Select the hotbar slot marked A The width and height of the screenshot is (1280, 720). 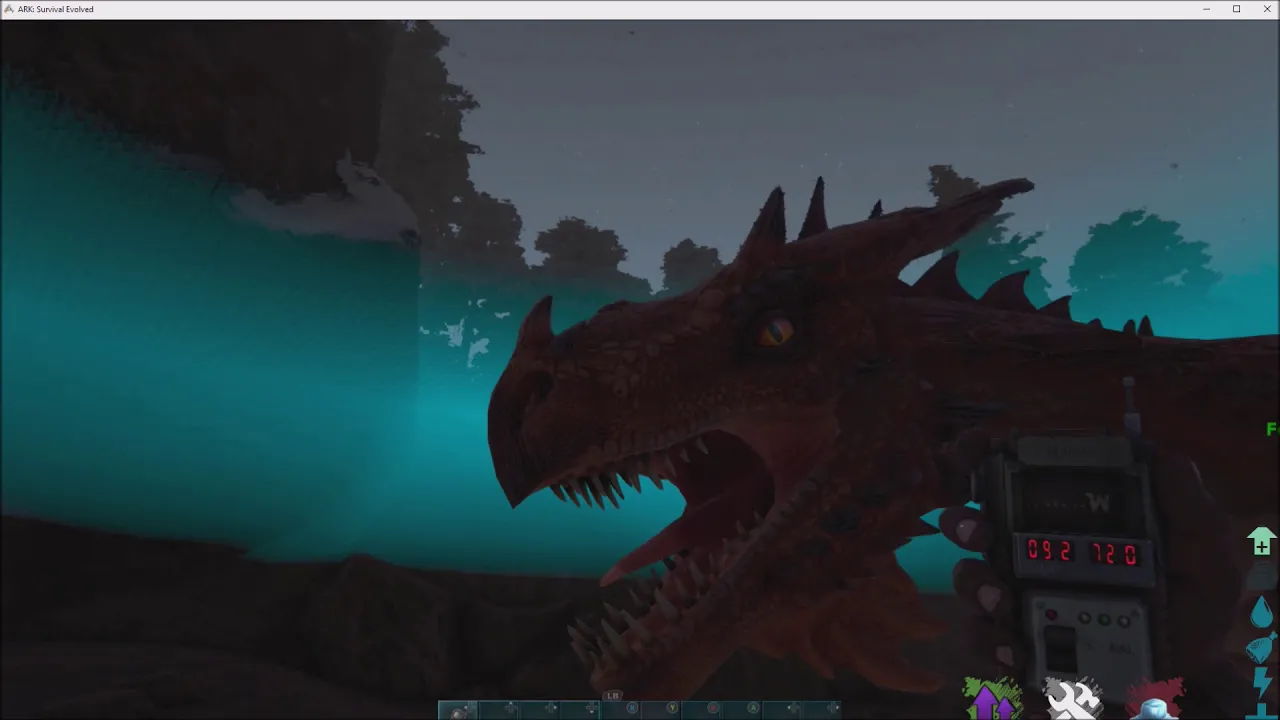(x=741, y=710)
